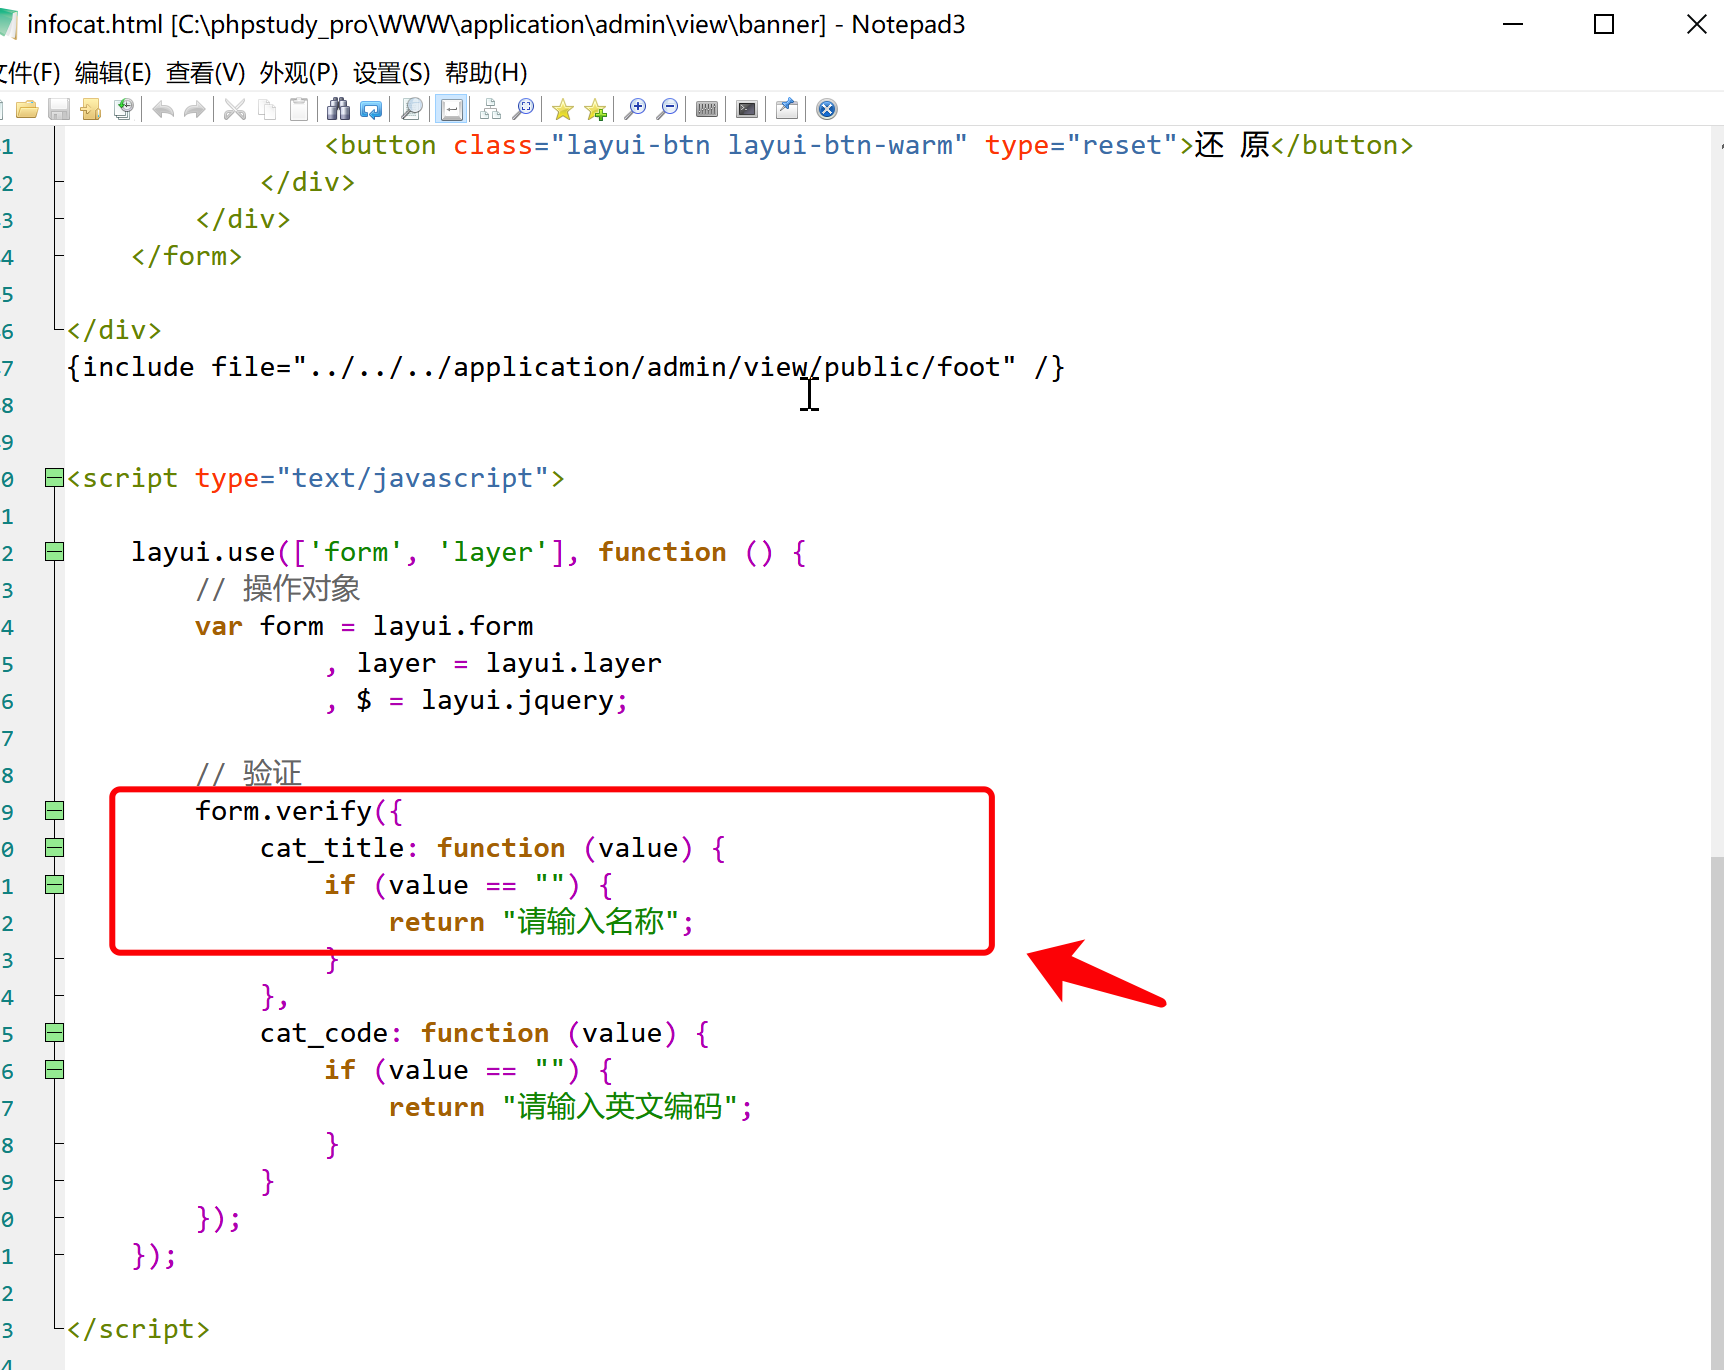Click the closing </script> tag

139,1329
